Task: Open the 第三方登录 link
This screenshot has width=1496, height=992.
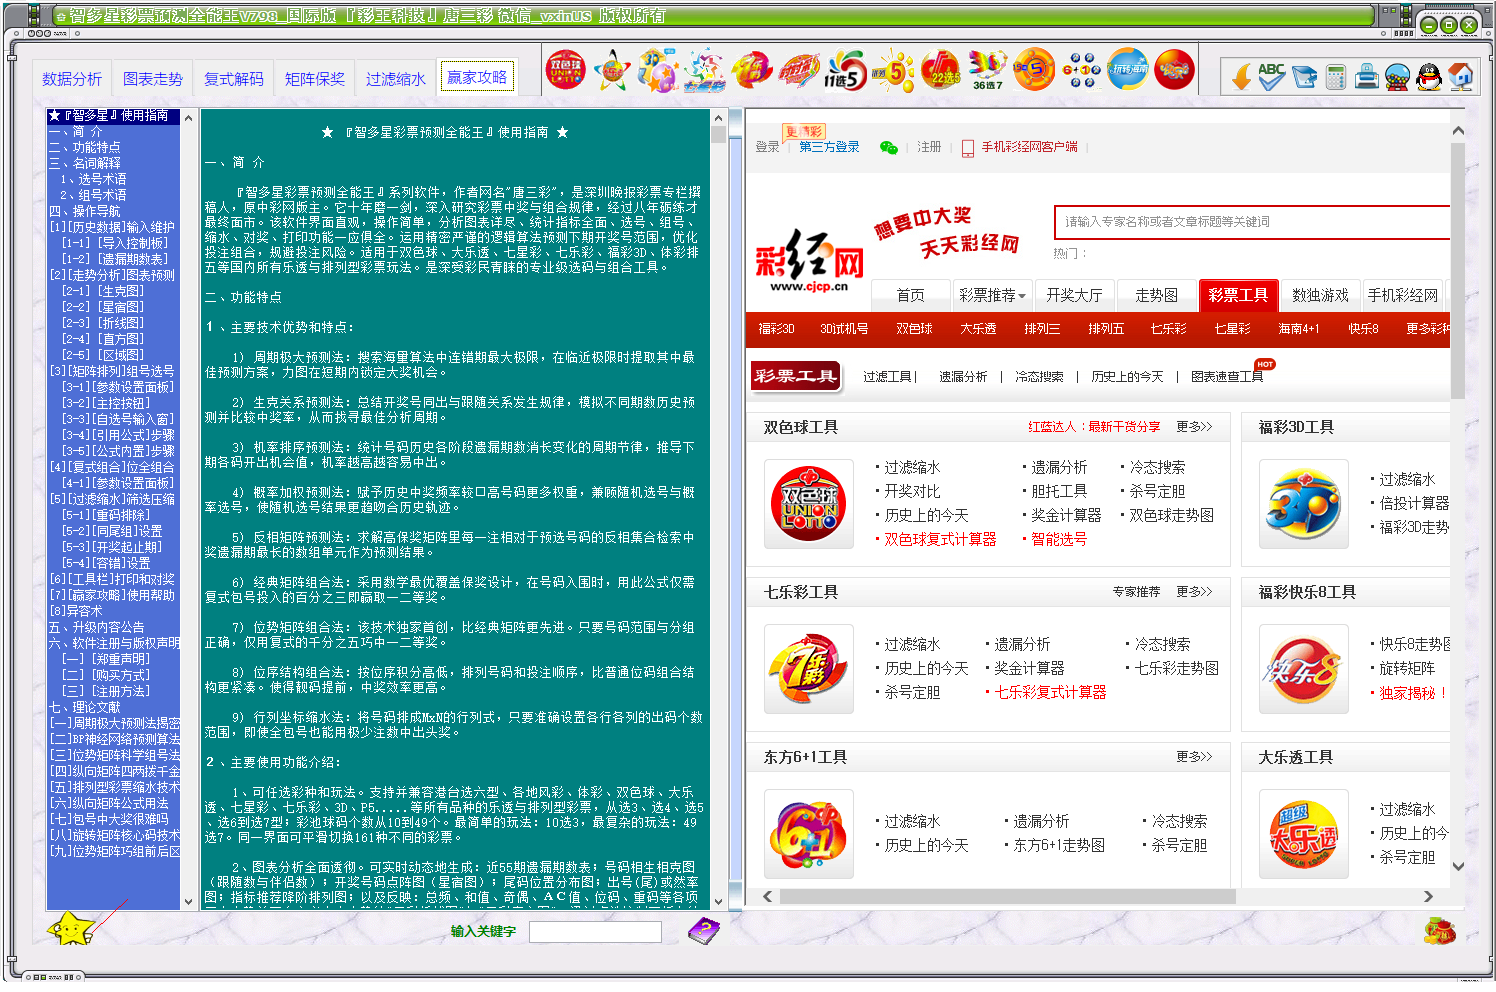Action: coord(829,147)
